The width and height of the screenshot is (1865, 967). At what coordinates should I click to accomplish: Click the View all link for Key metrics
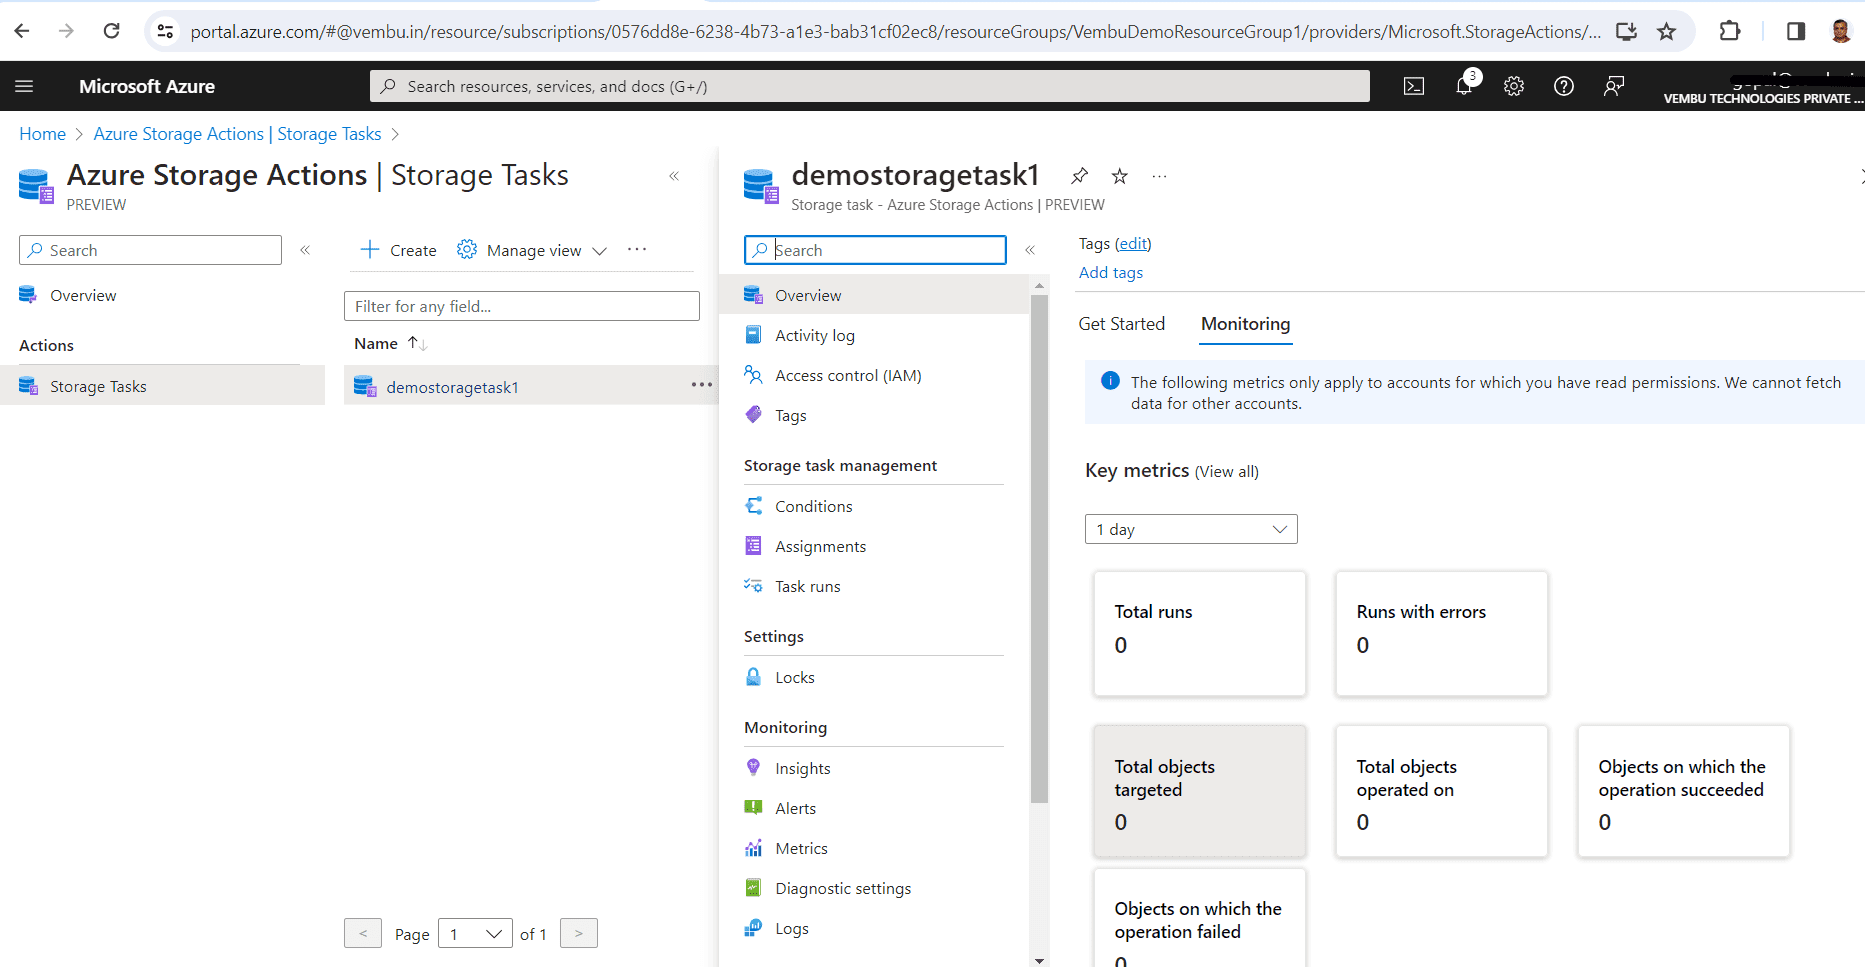pos(1226,472)
